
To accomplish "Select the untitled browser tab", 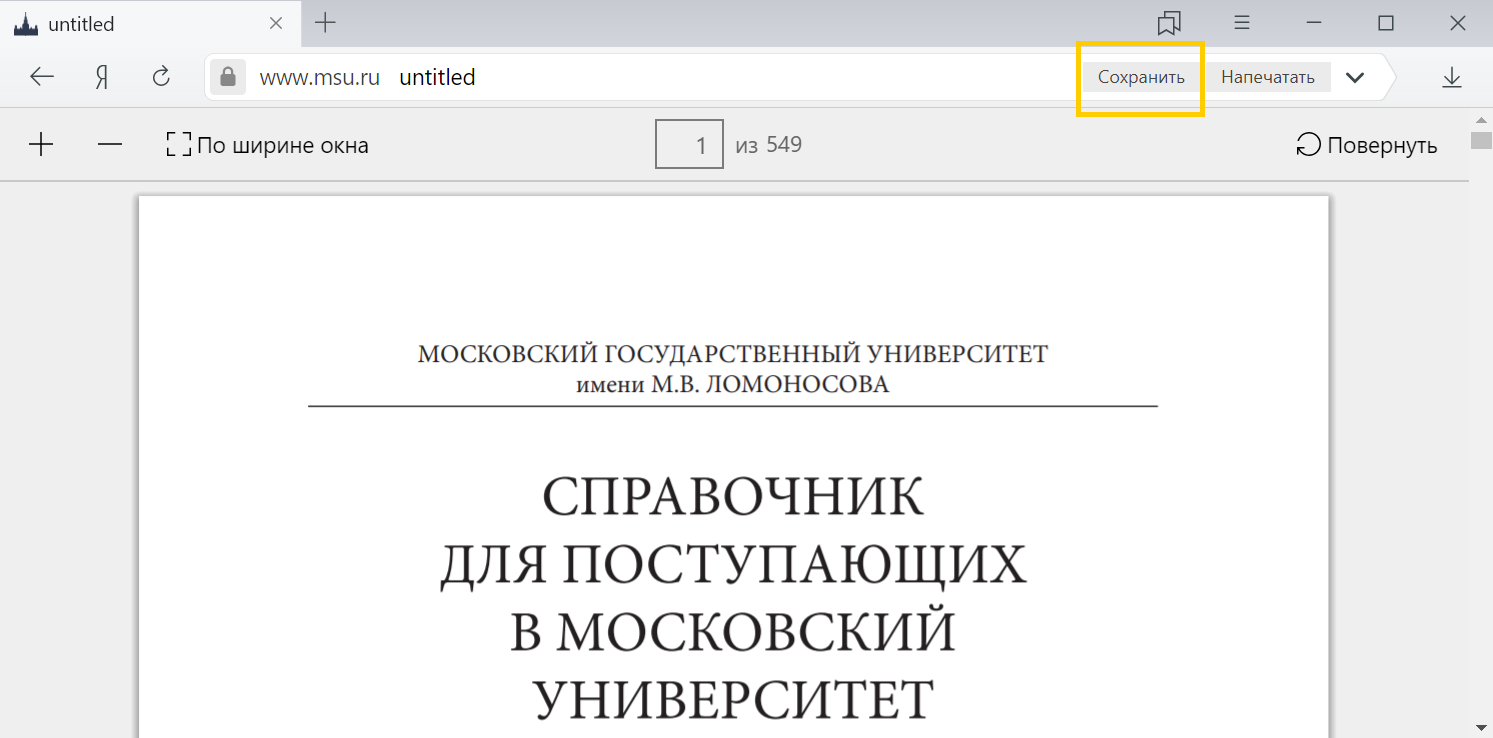I will point(148,24).
